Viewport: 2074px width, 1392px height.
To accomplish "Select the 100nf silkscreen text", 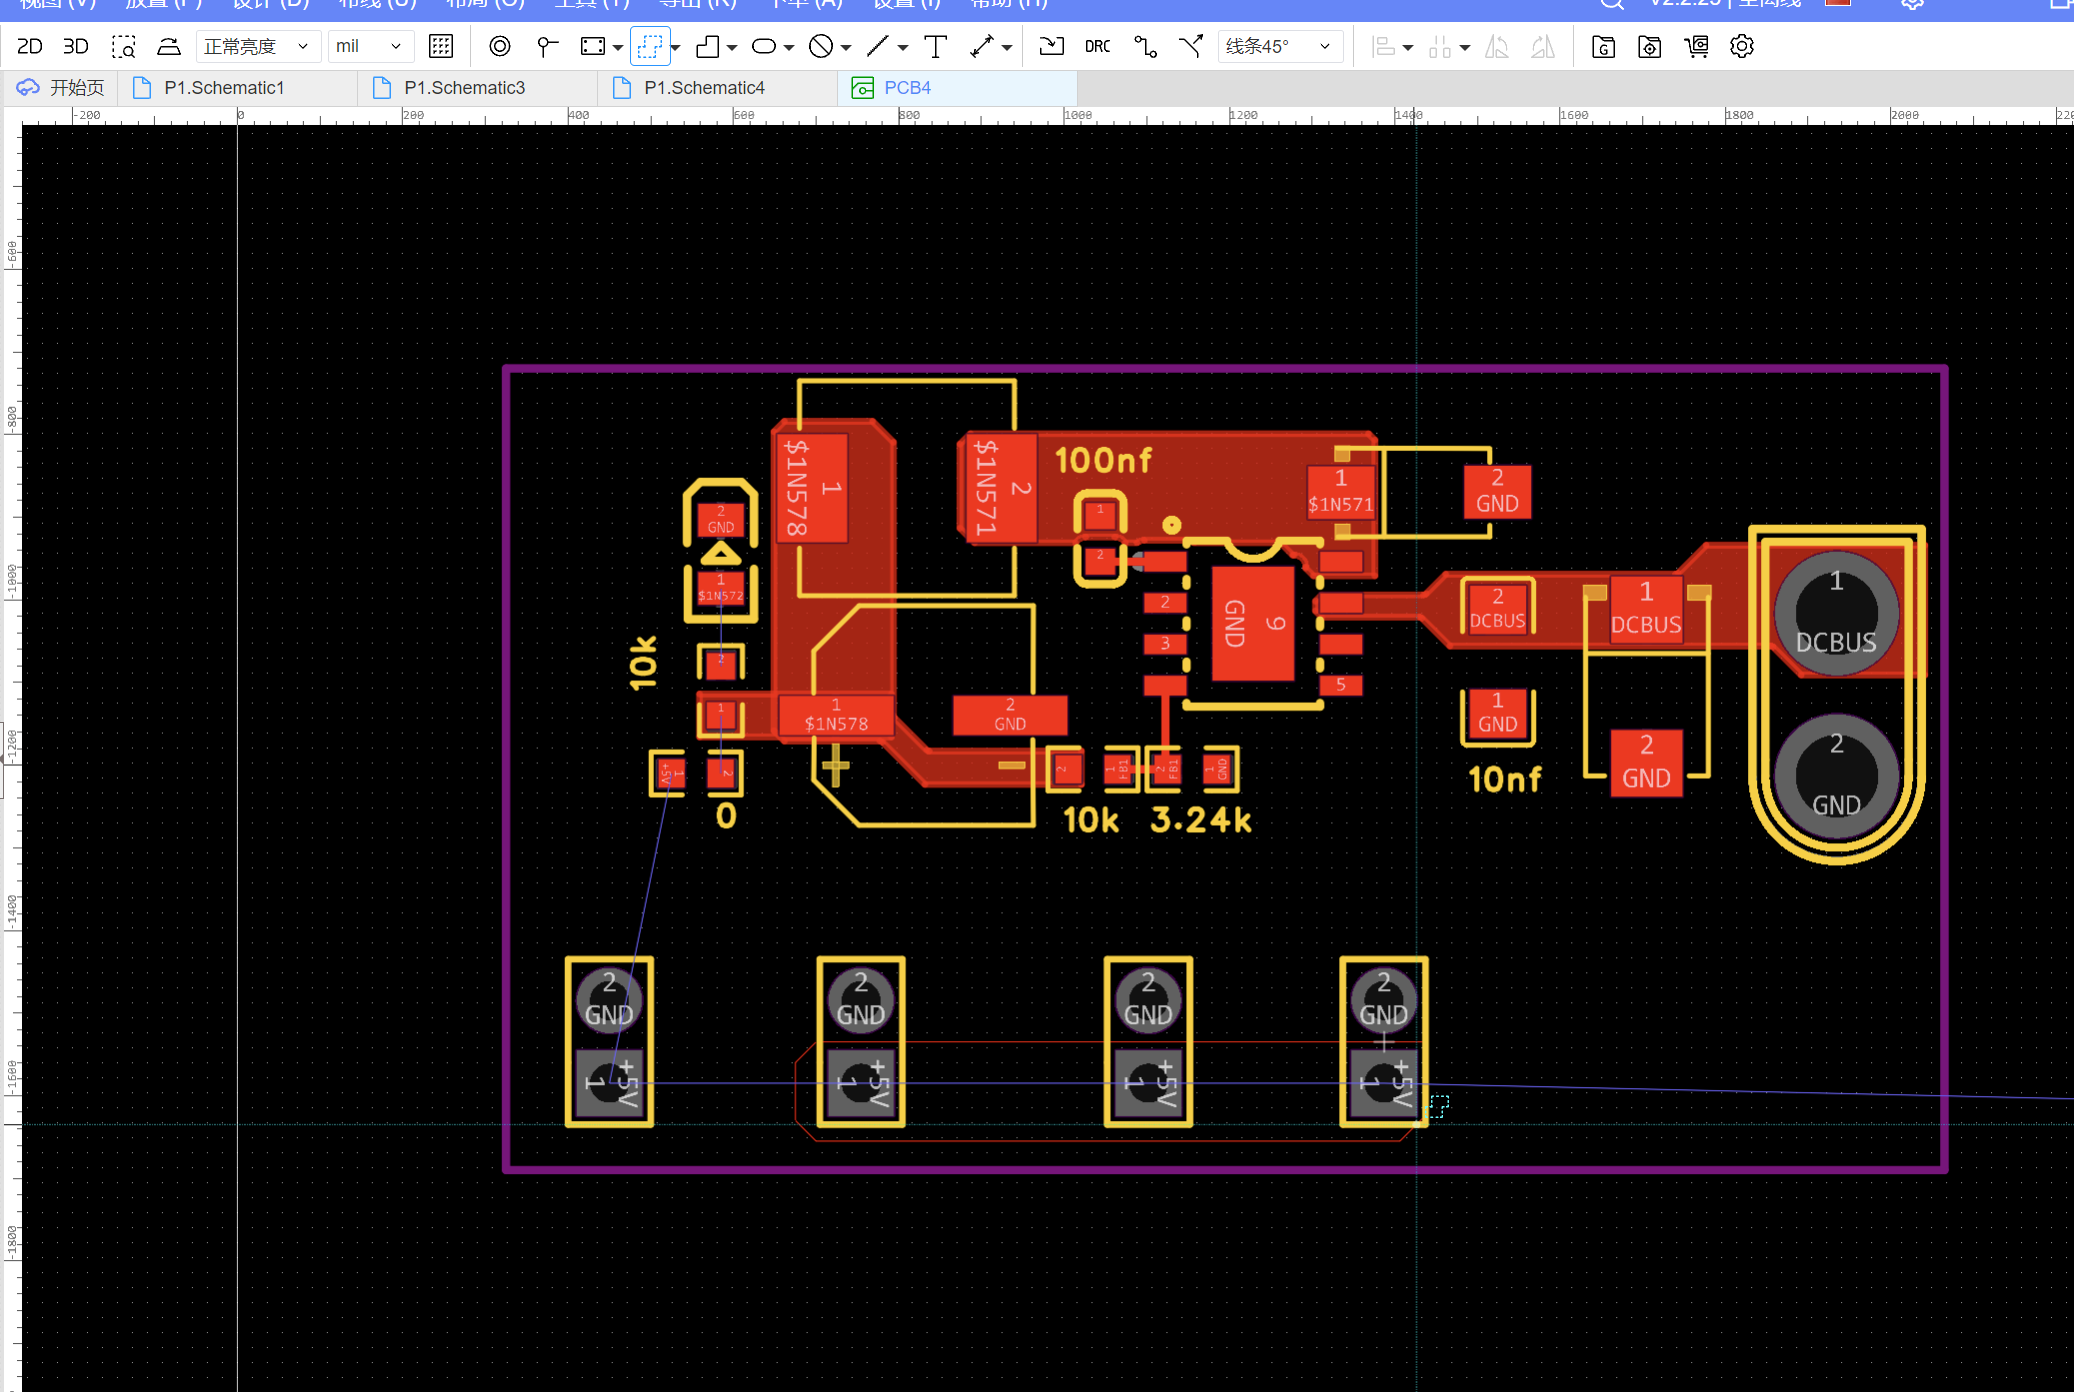I will (x=1103, y=460).
